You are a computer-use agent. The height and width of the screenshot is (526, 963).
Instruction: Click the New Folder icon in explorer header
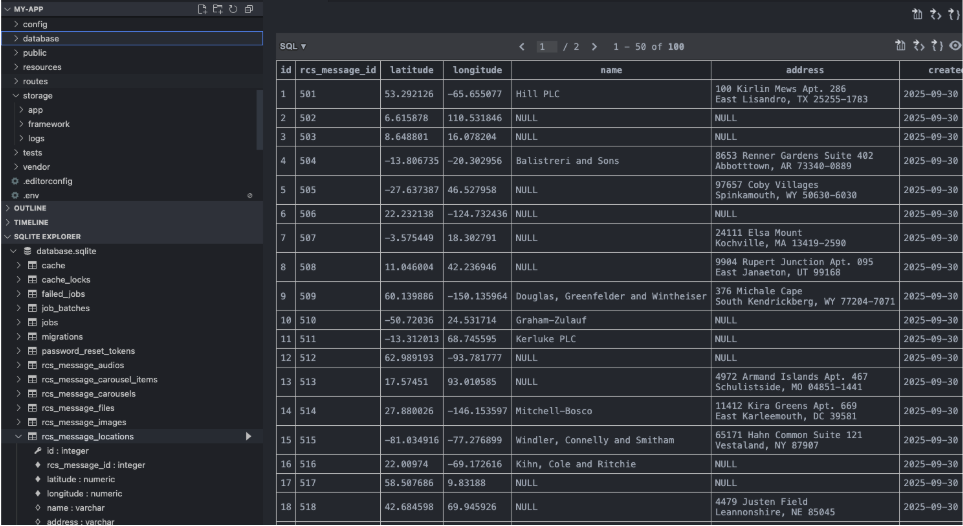[217, 9]
